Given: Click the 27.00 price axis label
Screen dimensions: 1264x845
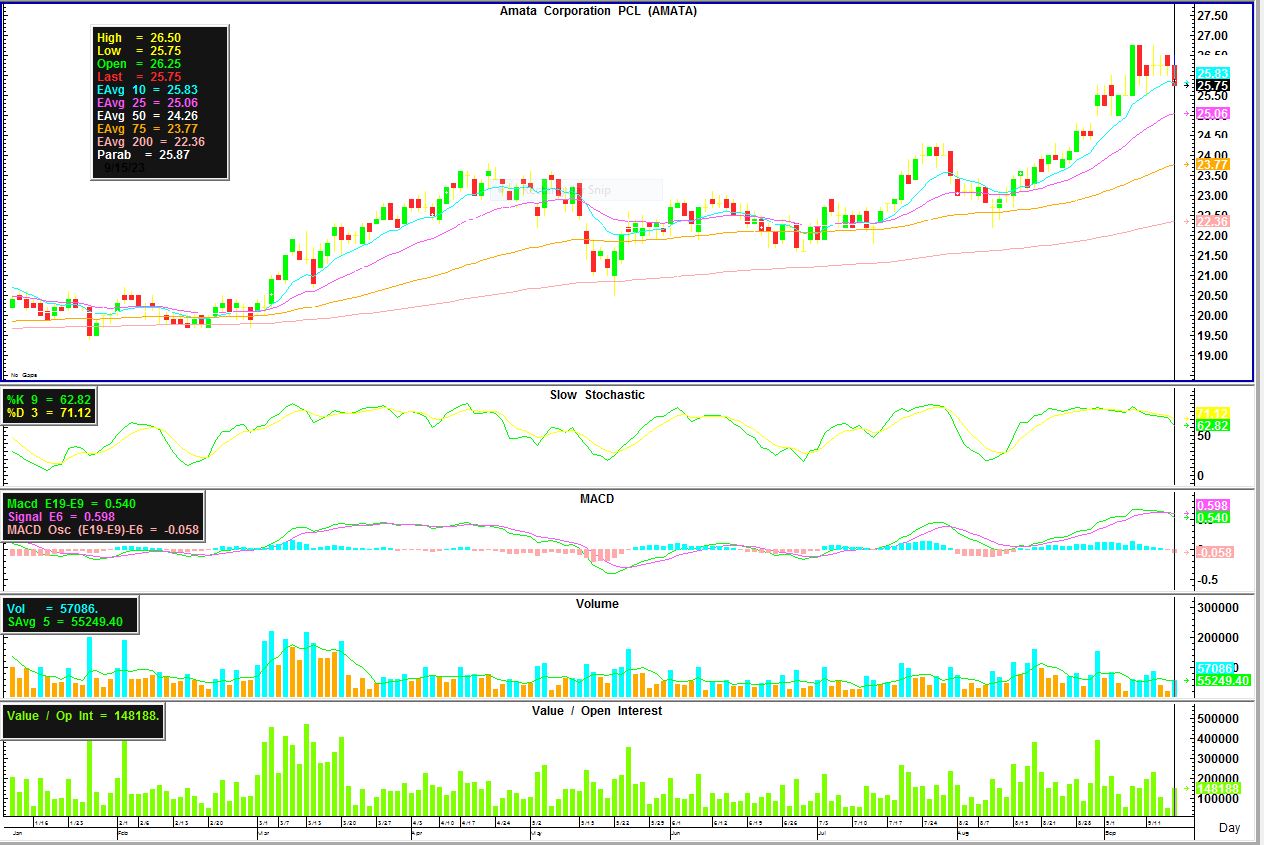Looking at the screenshot, I should [1212, 36].
